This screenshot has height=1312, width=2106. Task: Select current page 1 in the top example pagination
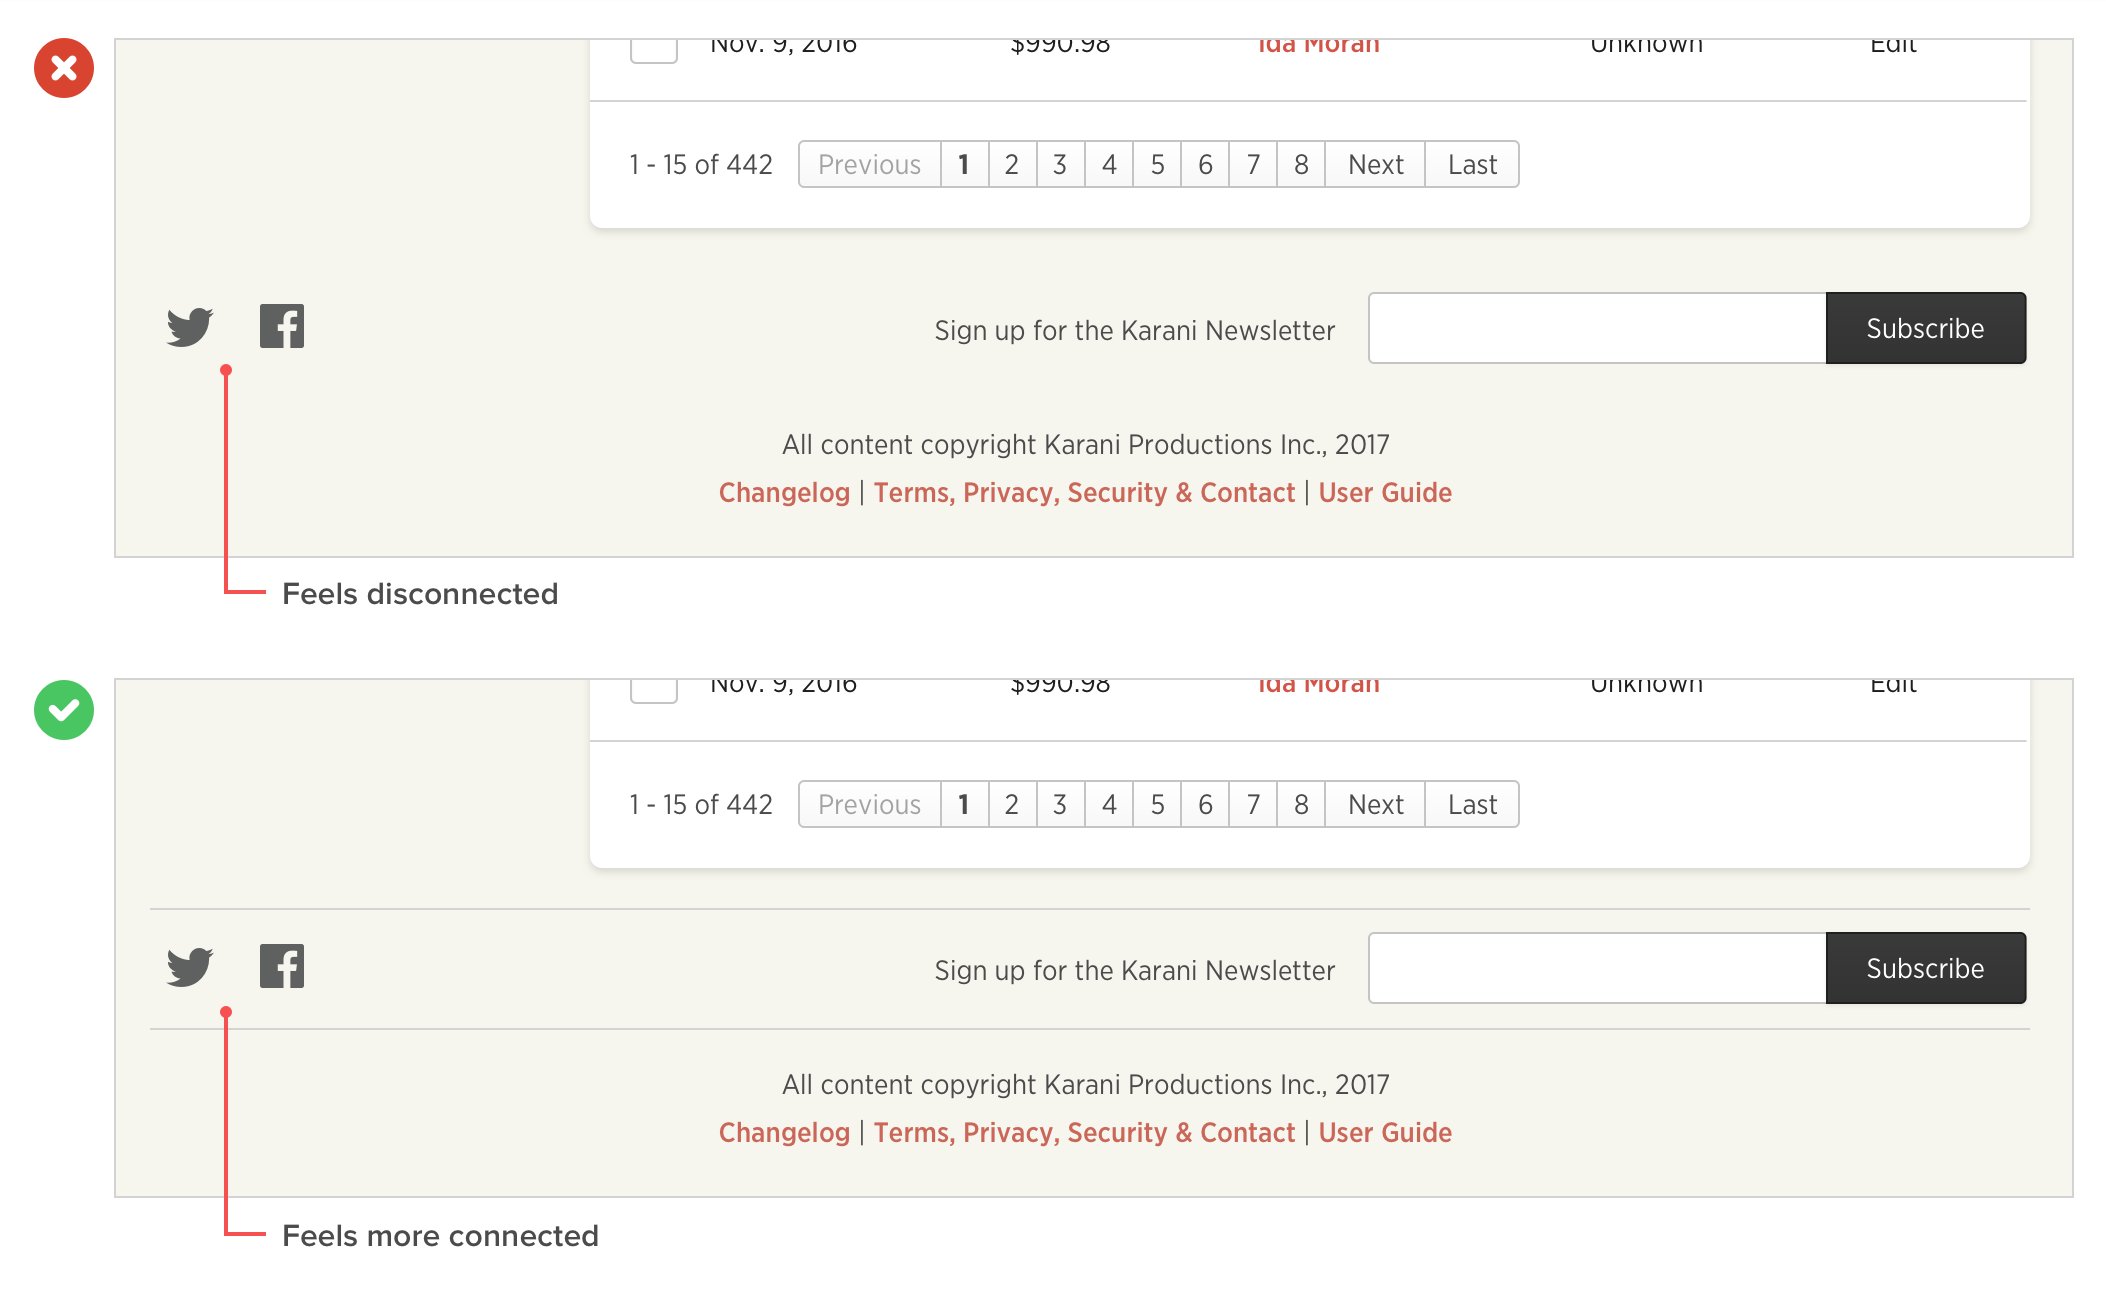[964, 164]
